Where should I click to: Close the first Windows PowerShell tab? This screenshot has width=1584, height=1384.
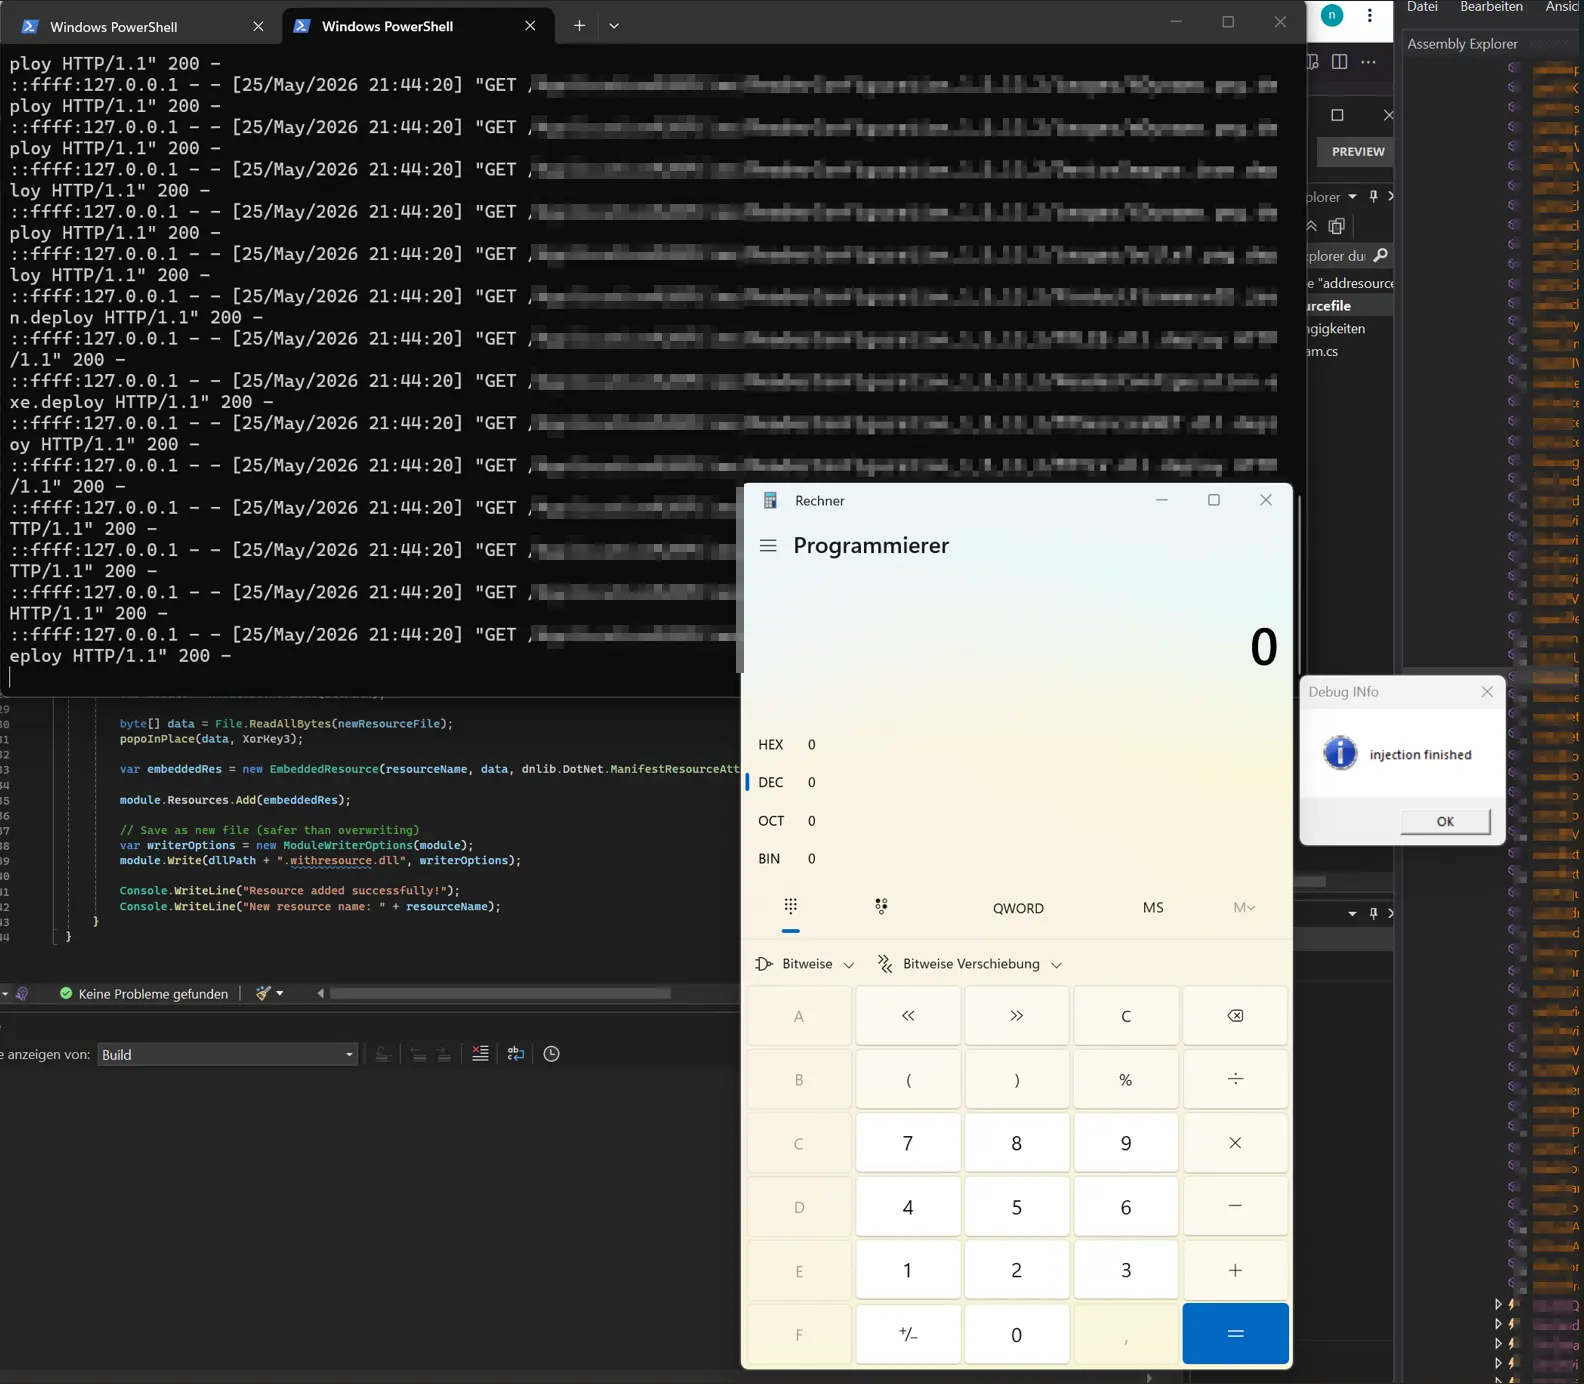click(258, 27)
